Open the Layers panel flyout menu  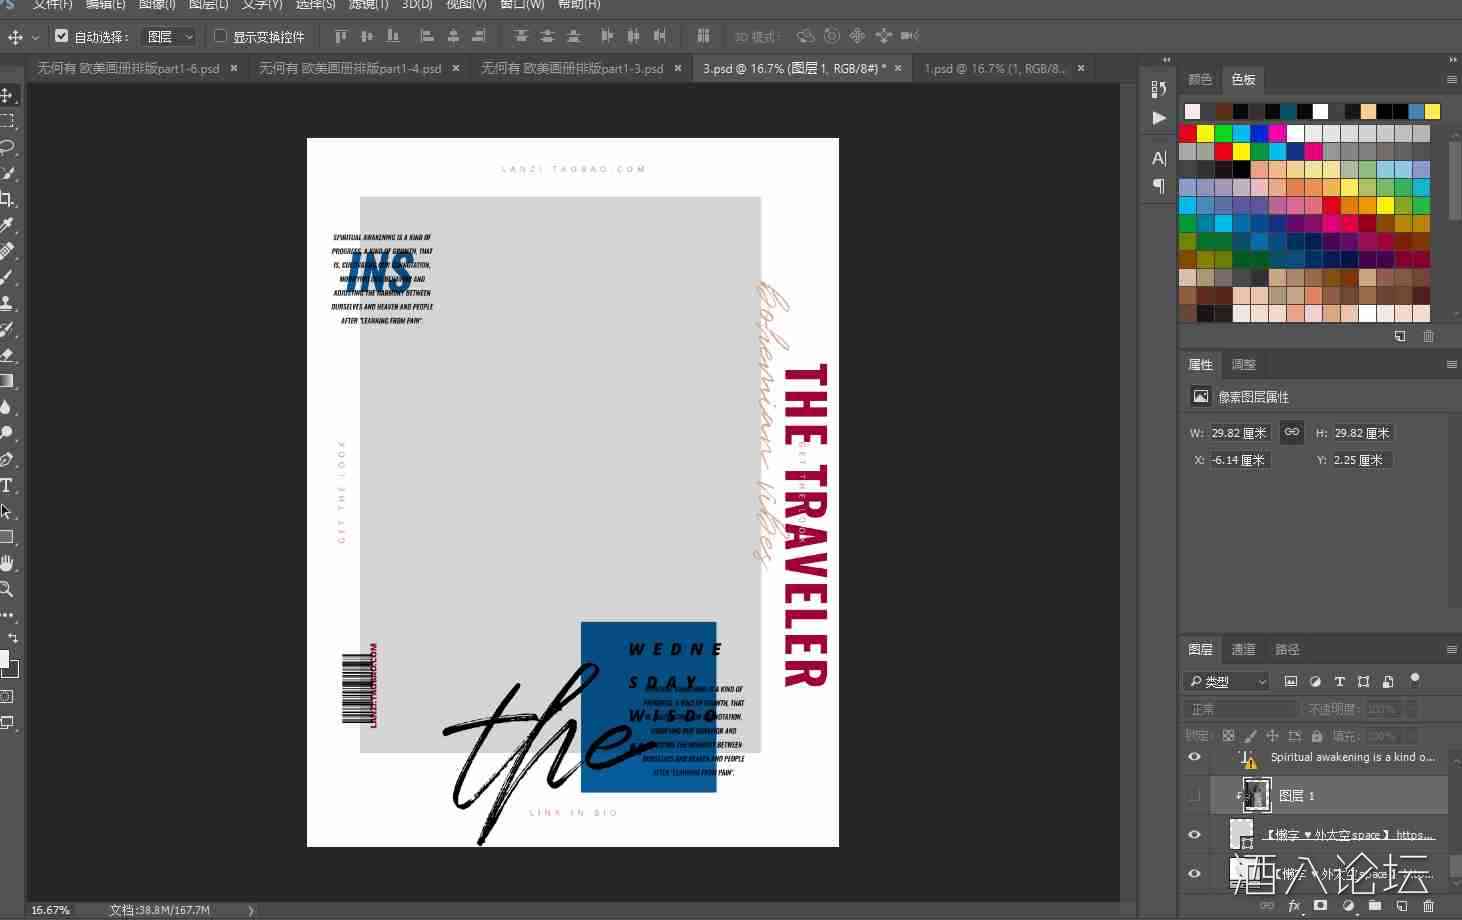(1451, 650)
